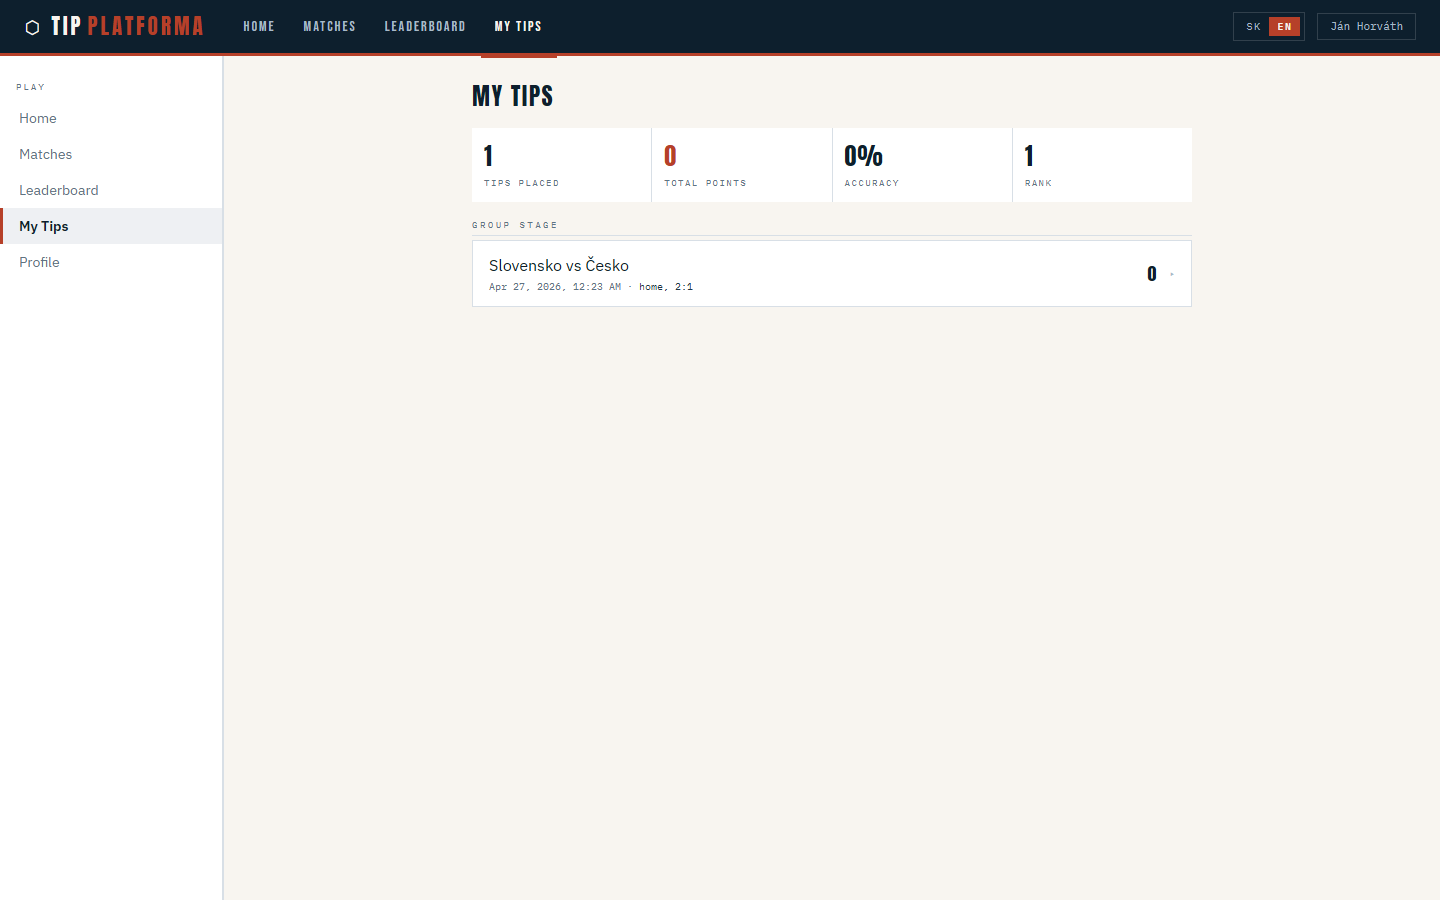This screenshot has height=900, width=1440.
Task: Open the Ján Horváth user menu
Action: pyautogui.click(x=1366, y=26)
